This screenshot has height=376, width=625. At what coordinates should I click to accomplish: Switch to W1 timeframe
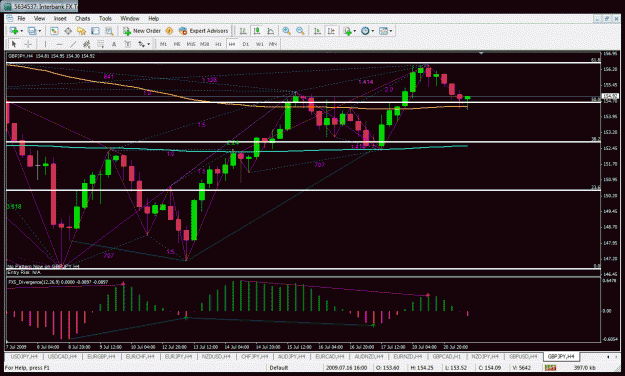tap(259, 44)
